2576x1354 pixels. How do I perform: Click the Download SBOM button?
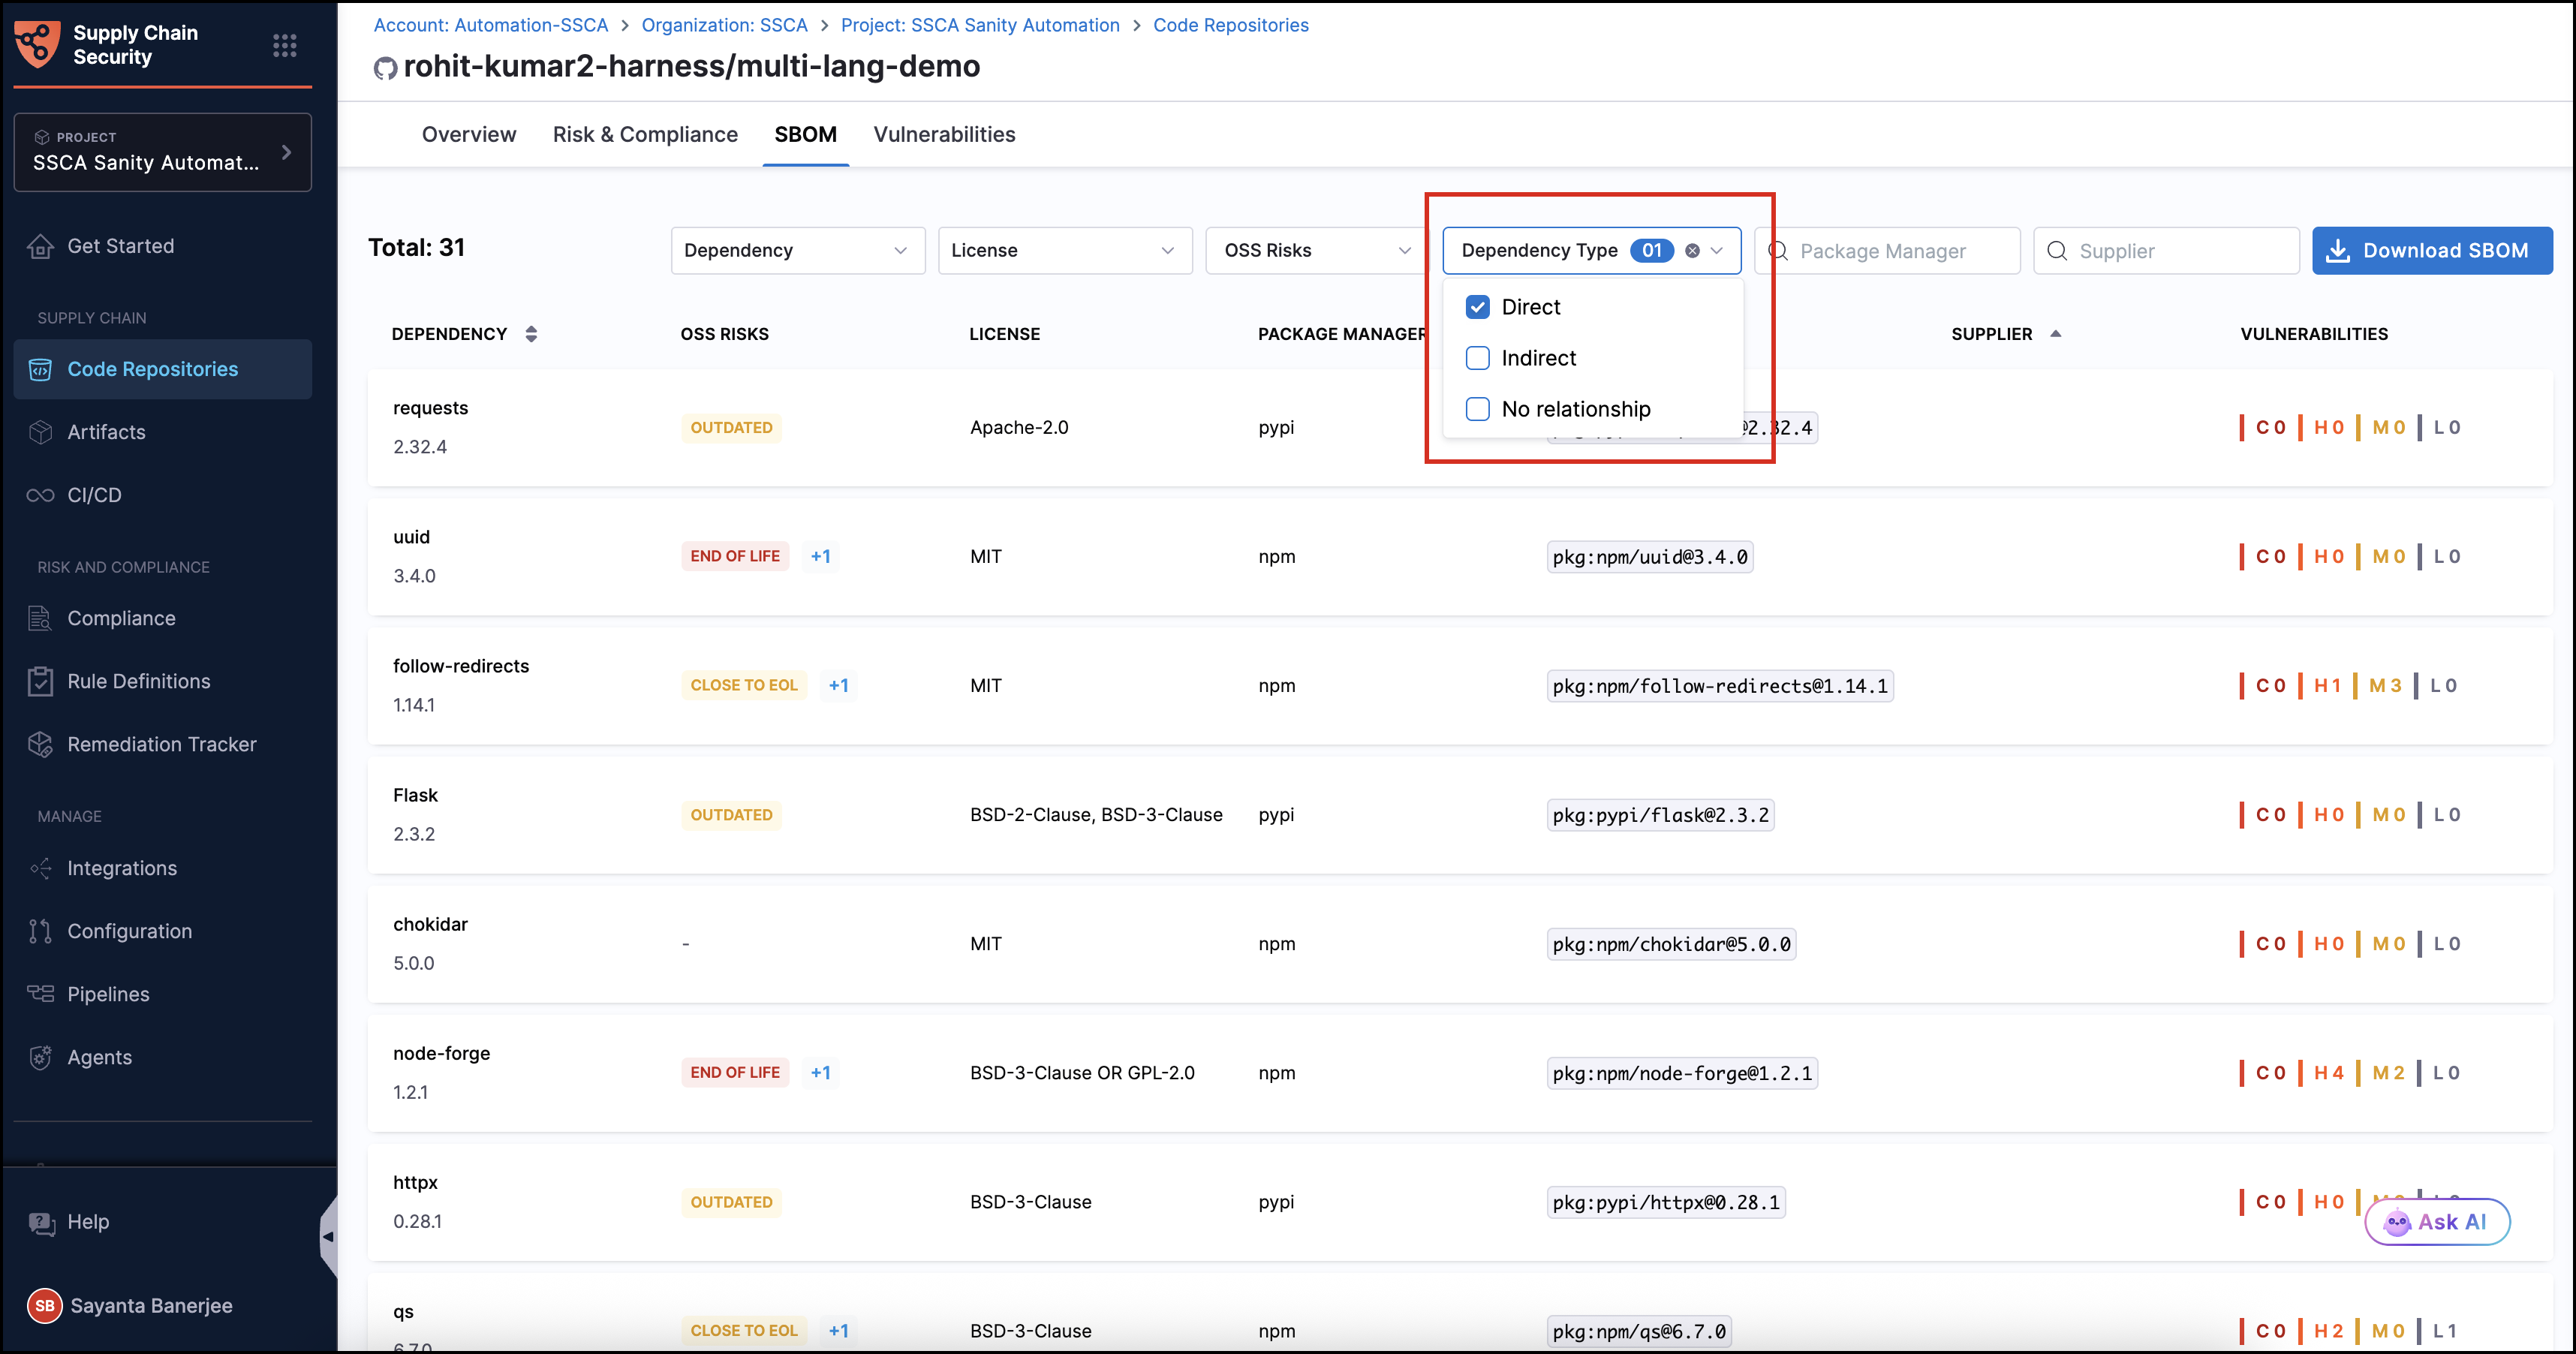[2431, 251]
